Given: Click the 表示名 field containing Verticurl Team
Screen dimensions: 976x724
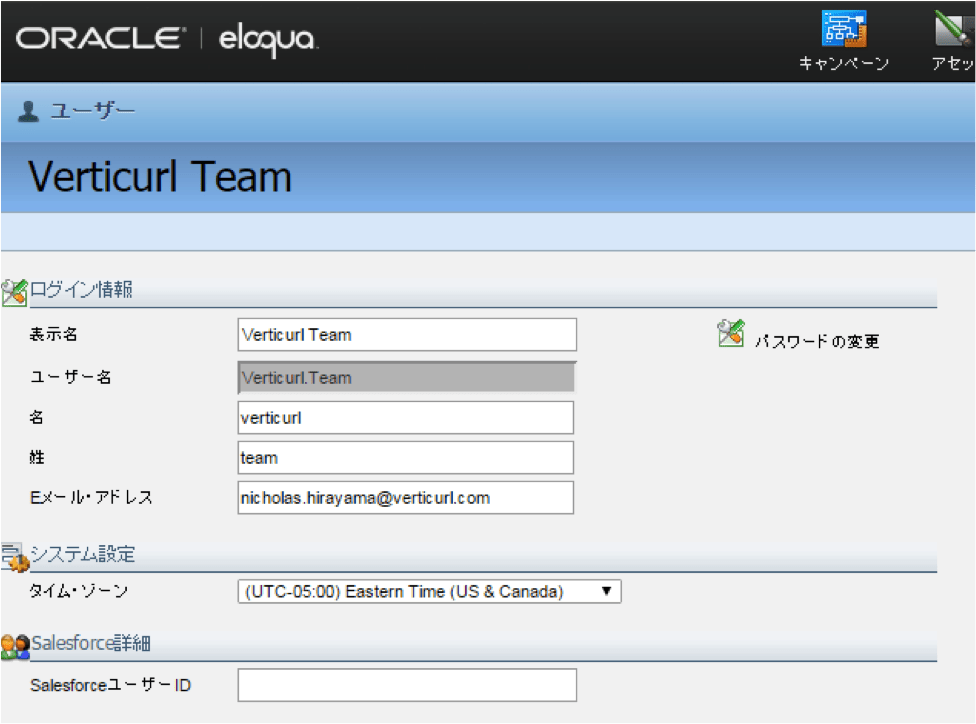Looking at the screenshot, I should click(407, 335).
